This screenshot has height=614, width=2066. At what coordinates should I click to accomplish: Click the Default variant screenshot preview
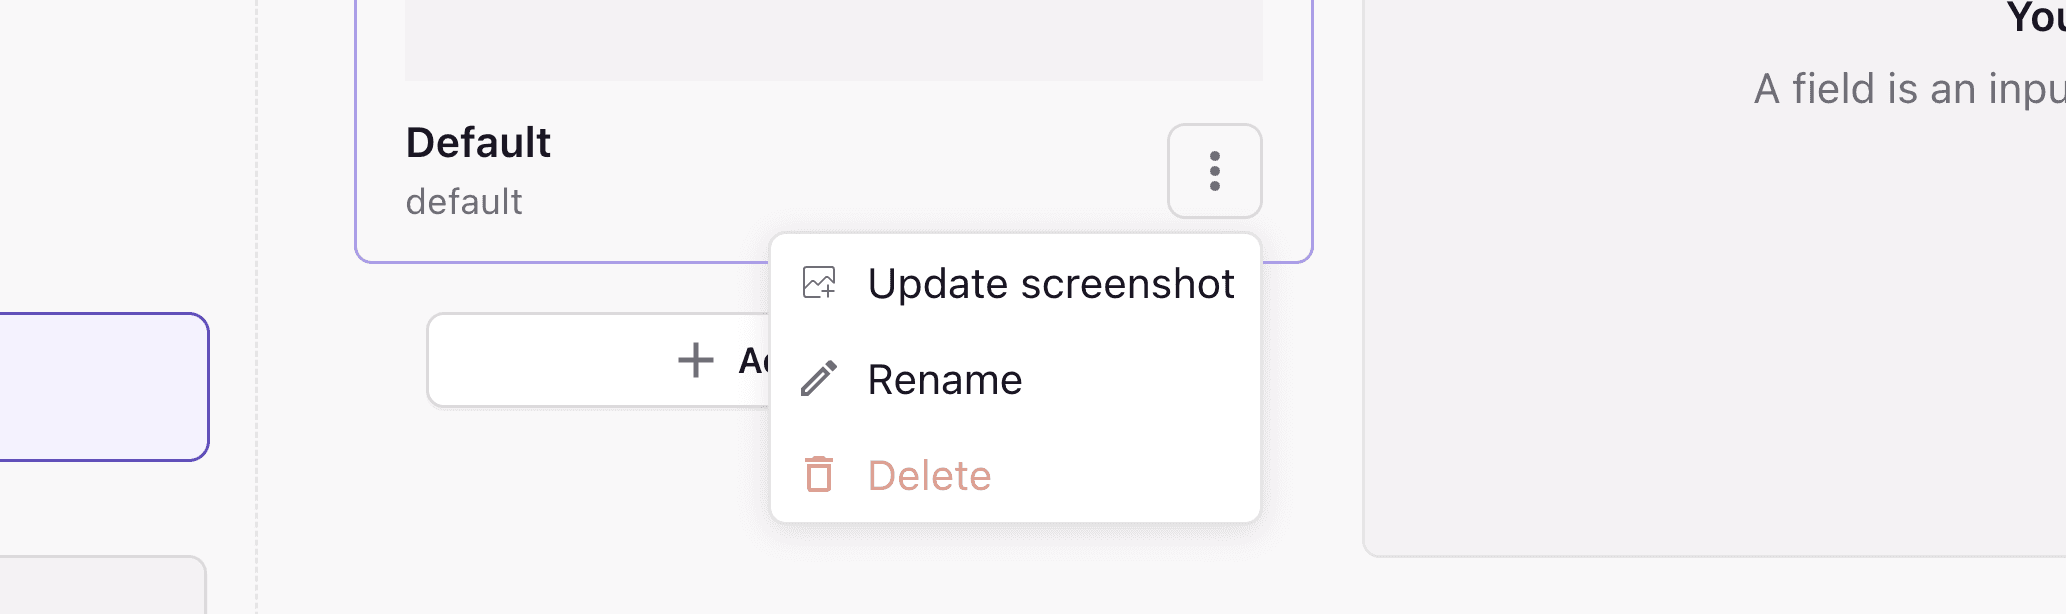[x=833, y=38]
